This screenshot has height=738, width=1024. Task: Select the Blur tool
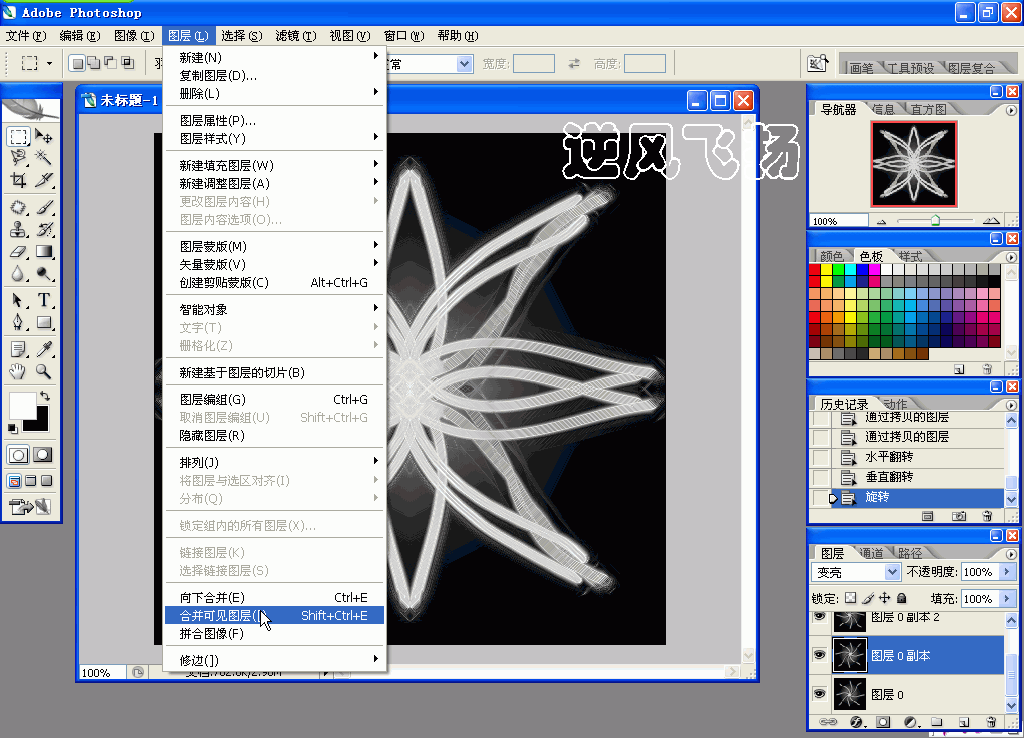(x=18, y=274)
